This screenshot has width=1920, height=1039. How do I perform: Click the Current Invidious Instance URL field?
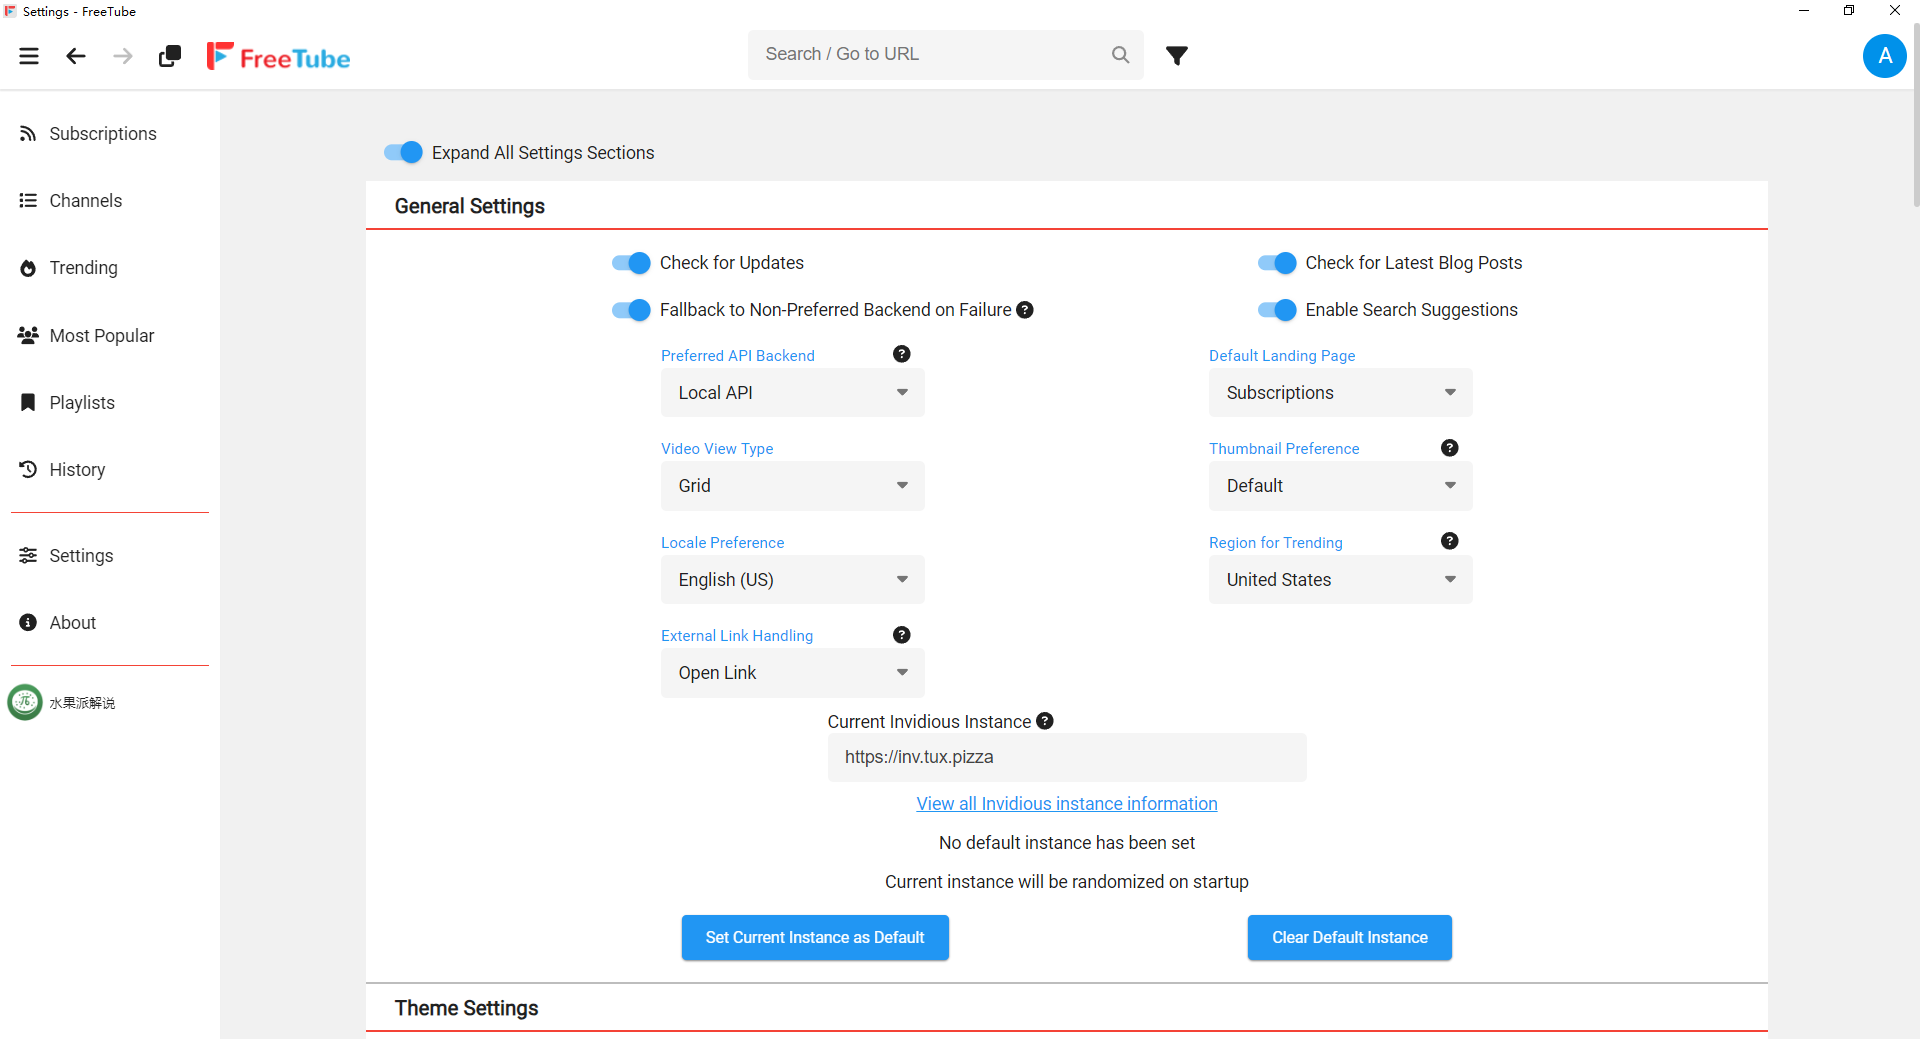pos(1067,757)
